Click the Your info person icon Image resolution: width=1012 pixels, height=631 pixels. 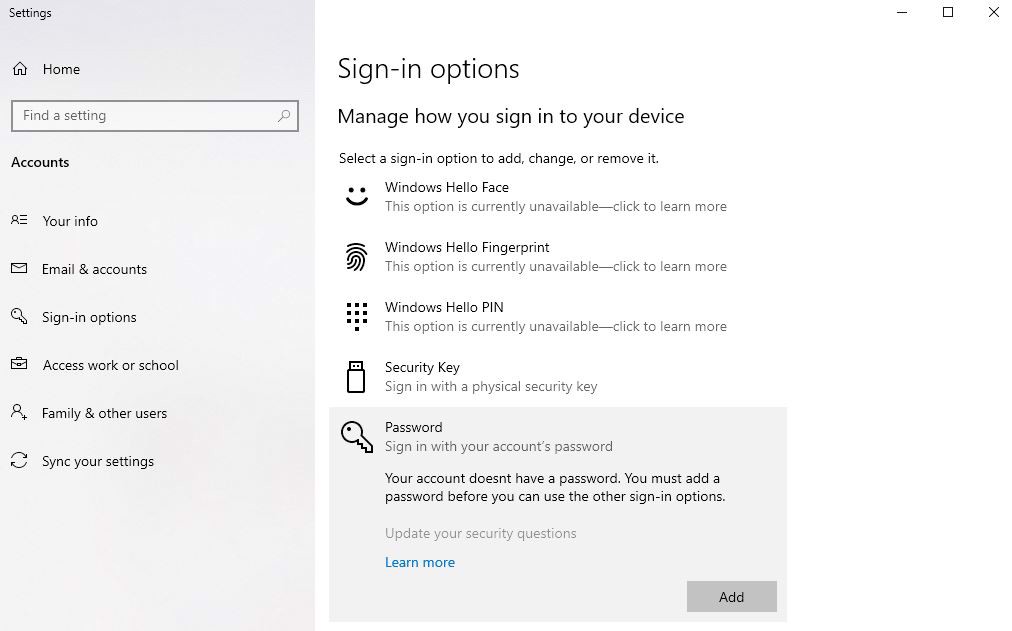click(19, 220)
